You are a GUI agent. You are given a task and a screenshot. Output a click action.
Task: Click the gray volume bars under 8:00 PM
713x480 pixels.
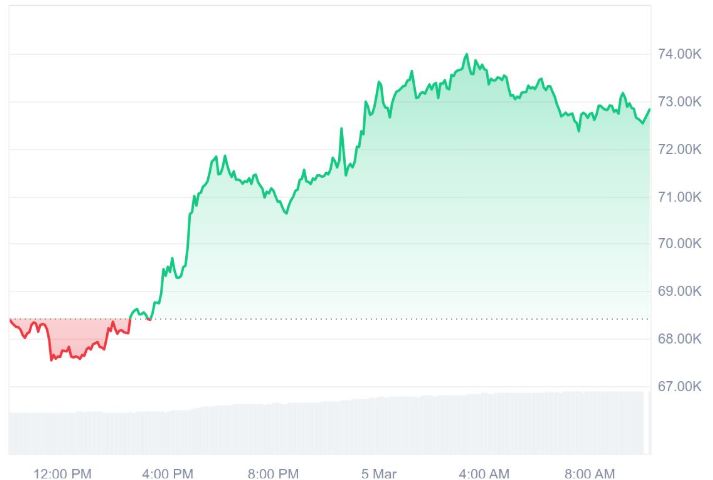click(x=273, y=428)
